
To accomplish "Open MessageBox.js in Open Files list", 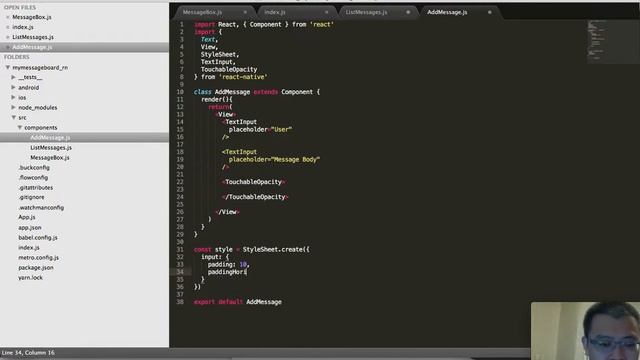I will [x=32, y=17].
